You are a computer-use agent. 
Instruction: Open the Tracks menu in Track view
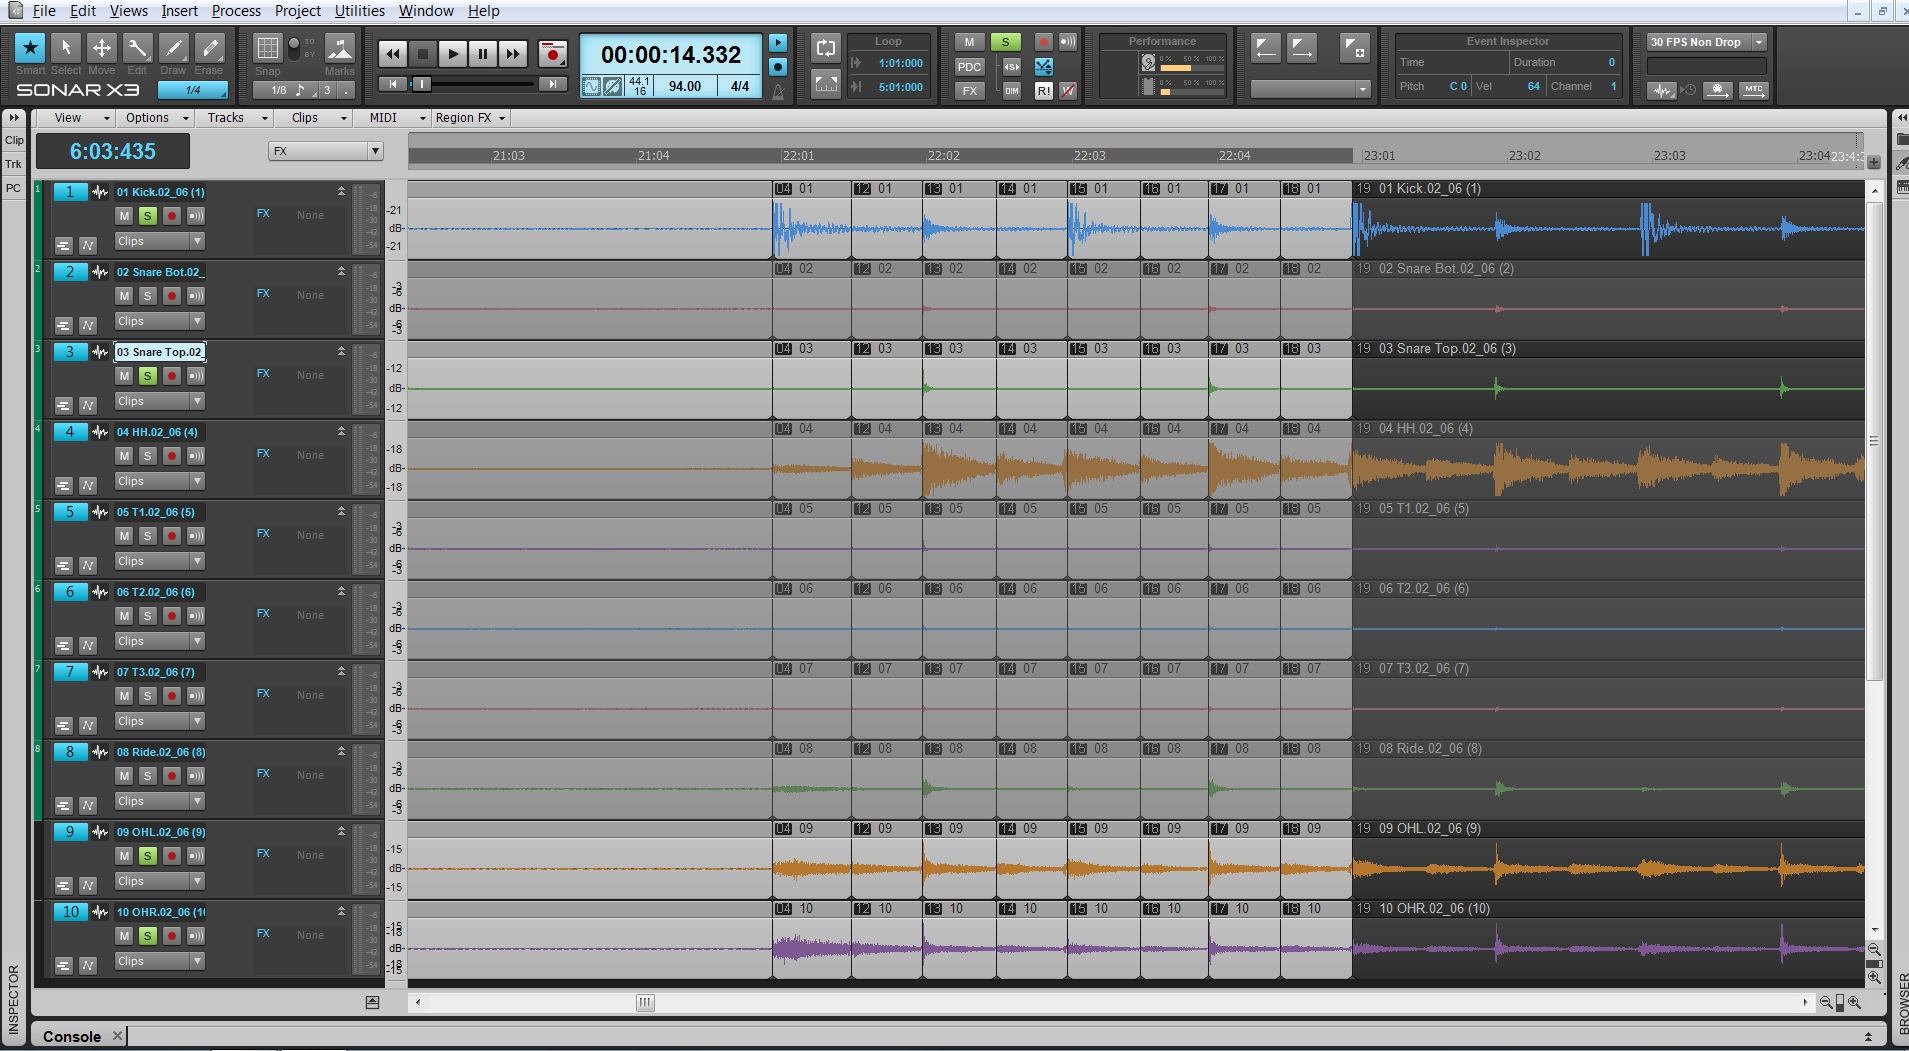point(236,118)
